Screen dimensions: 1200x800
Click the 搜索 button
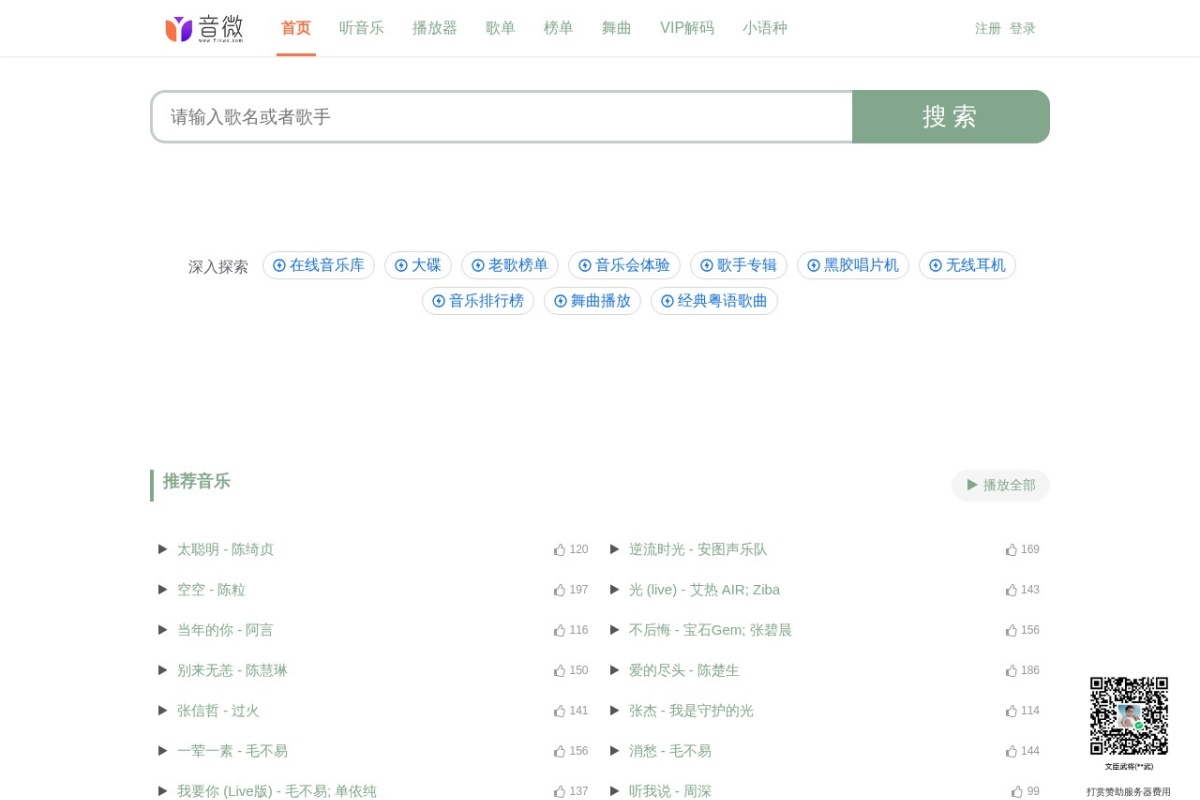(x=950, y=117)
